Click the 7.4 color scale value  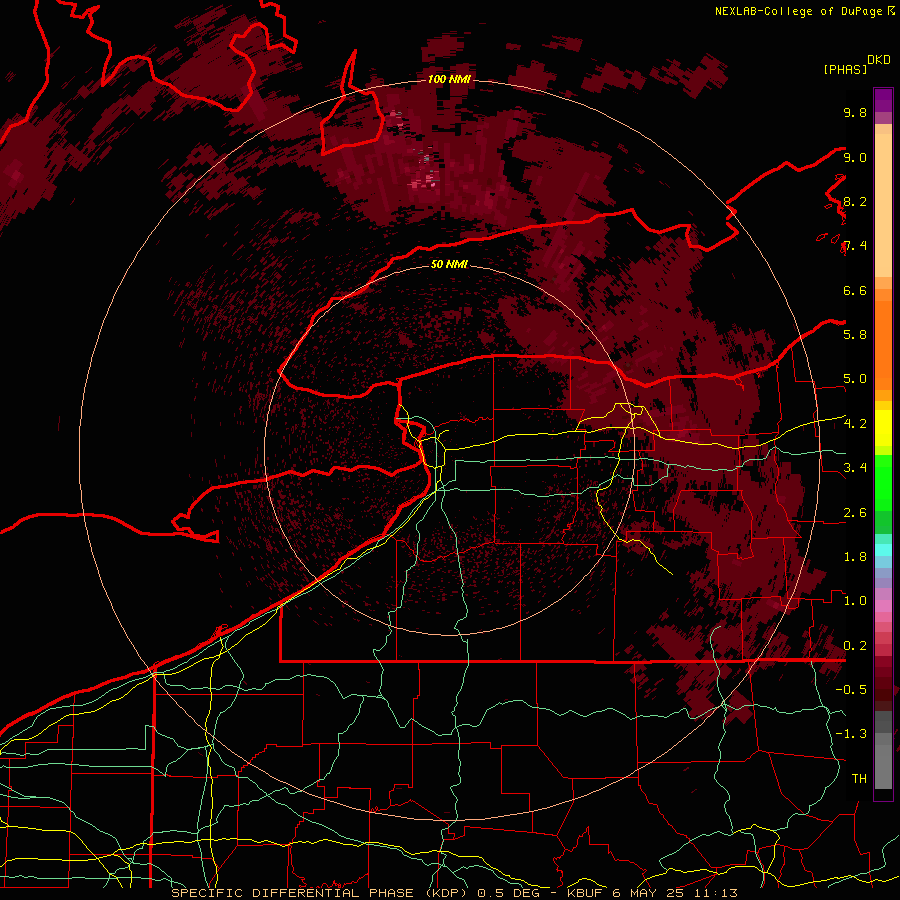(855, 246)
